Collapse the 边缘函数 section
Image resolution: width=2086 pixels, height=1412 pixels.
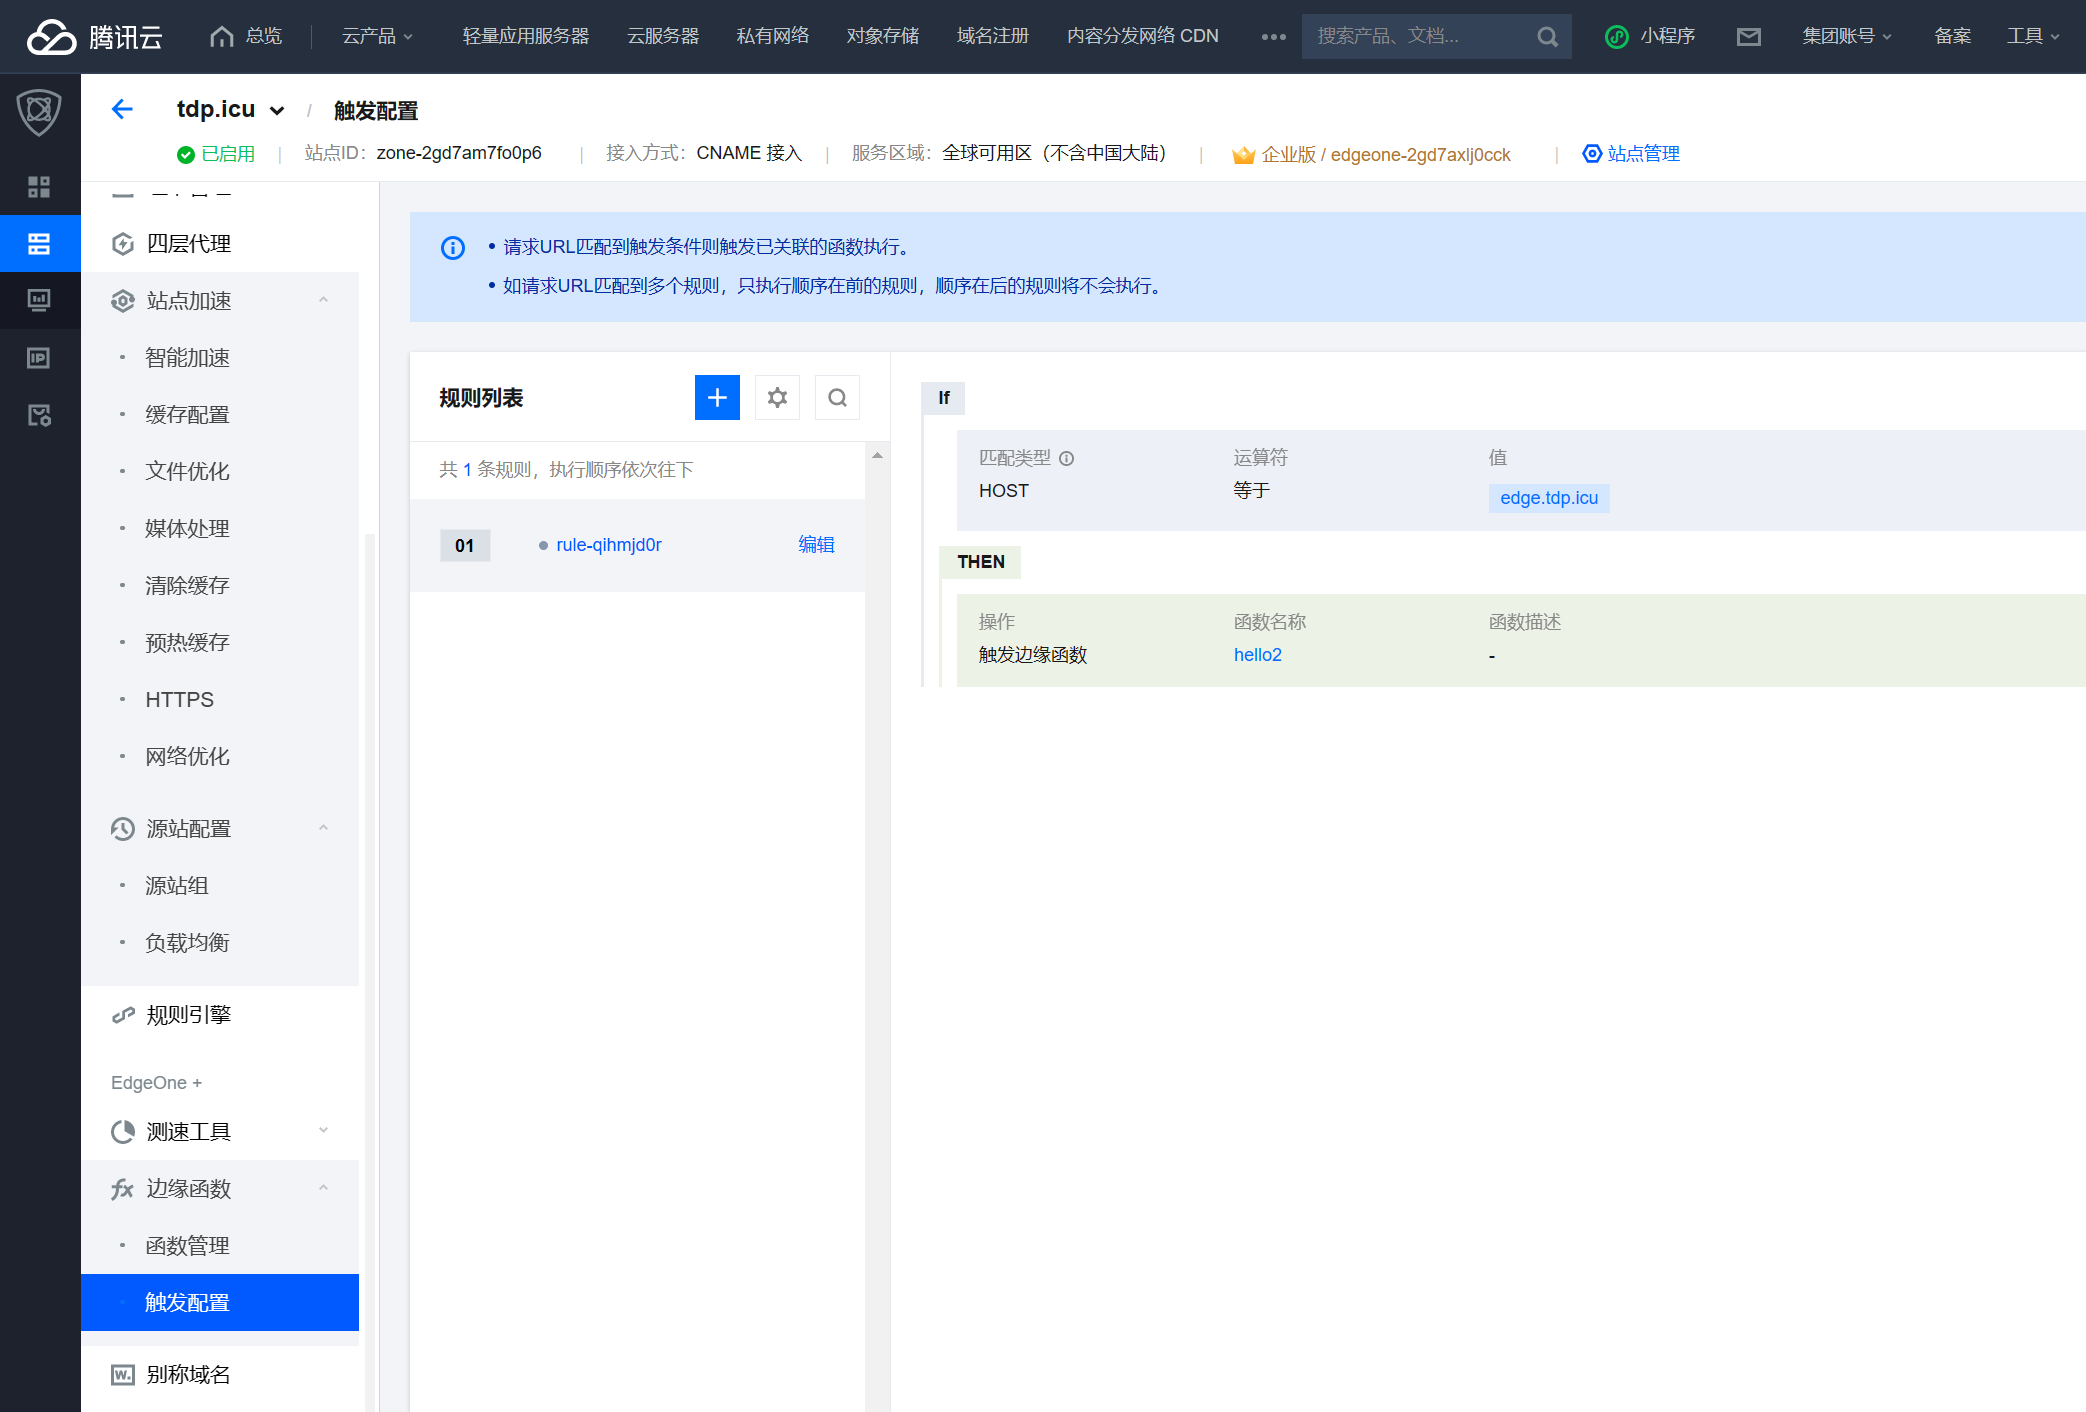323,1188
